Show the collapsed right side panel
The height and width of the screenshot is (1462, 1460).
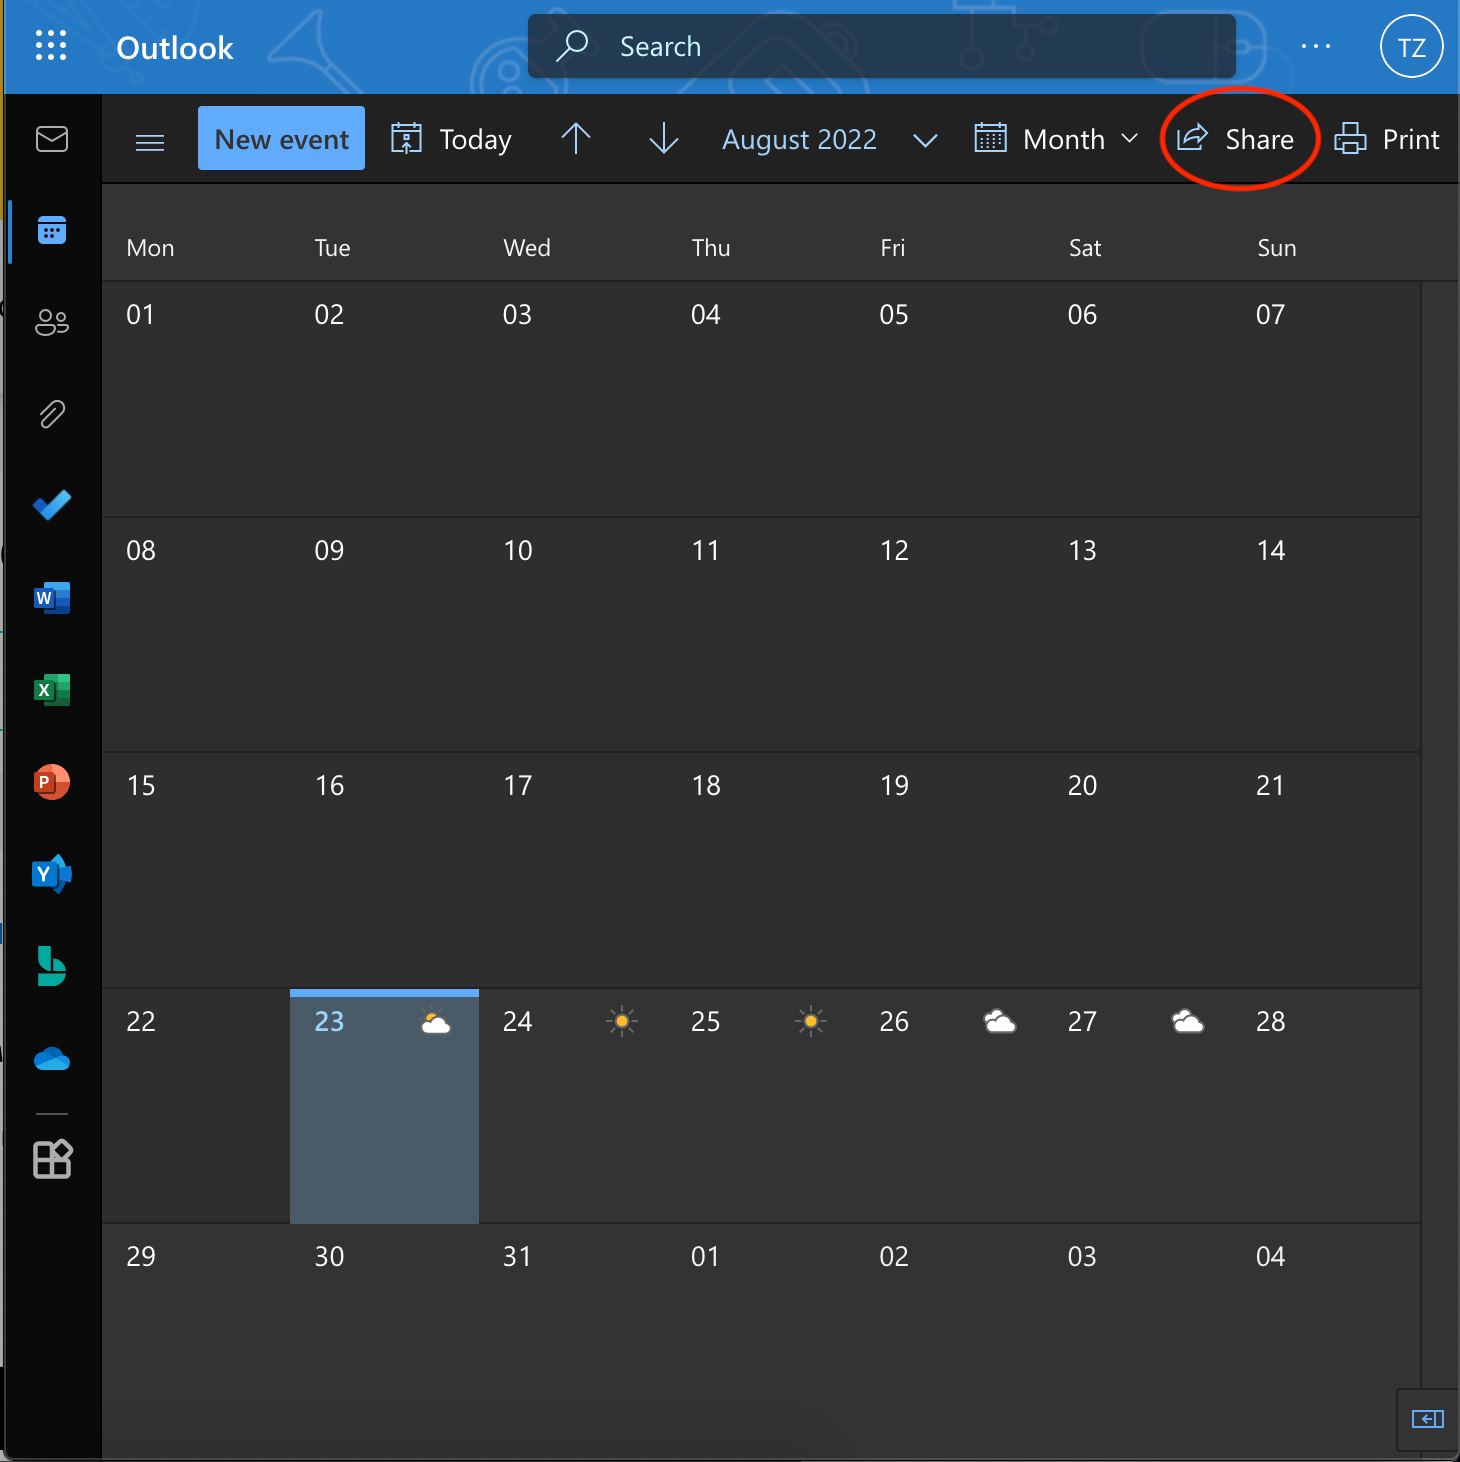[1427, 1419]
